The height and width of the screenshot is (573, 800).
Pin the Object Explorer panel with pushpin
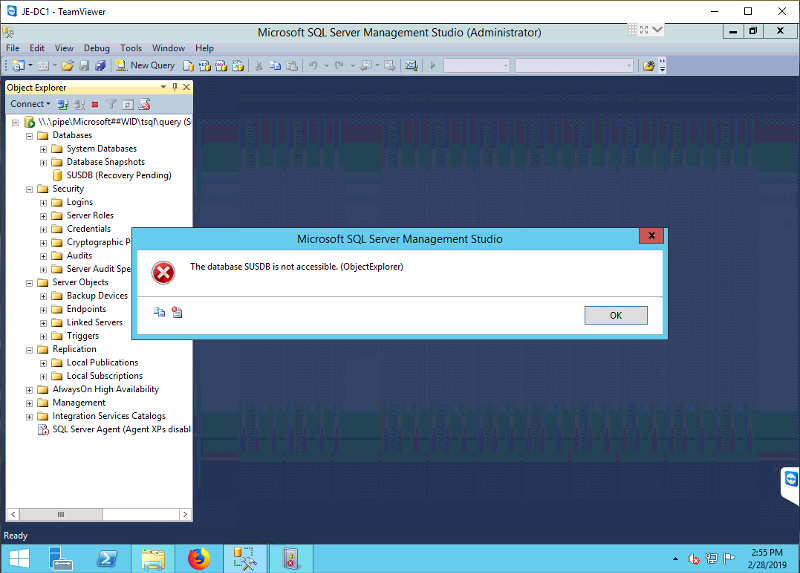point(175,87)
